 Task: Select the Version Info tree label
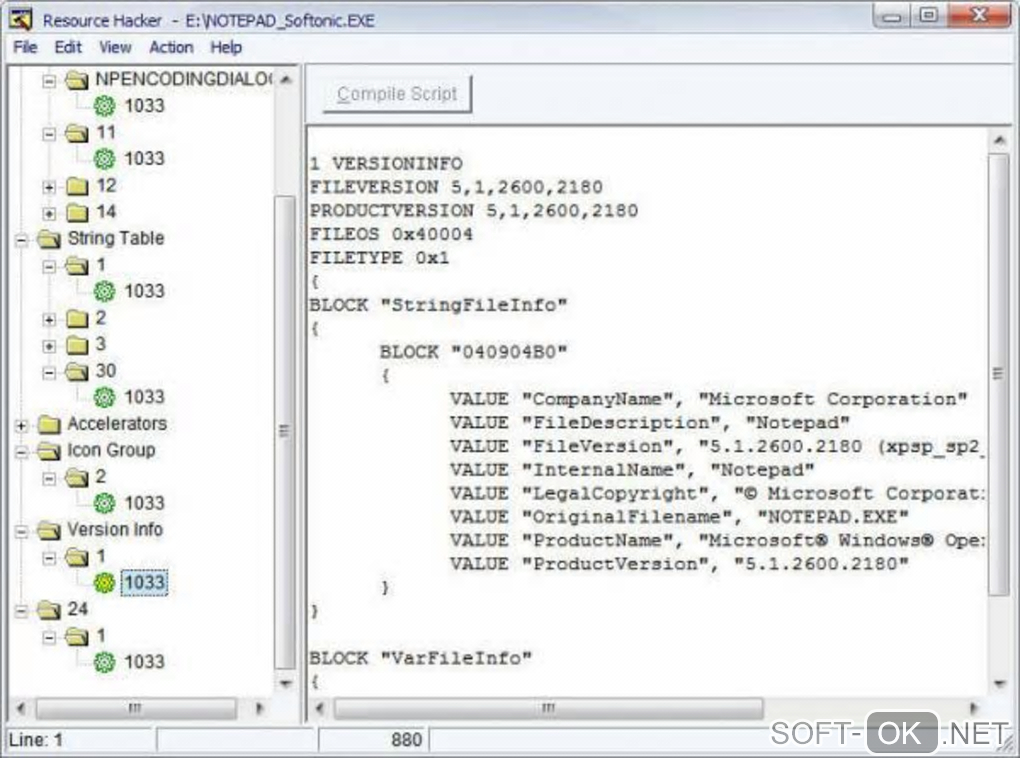click(x=115, y=530)
